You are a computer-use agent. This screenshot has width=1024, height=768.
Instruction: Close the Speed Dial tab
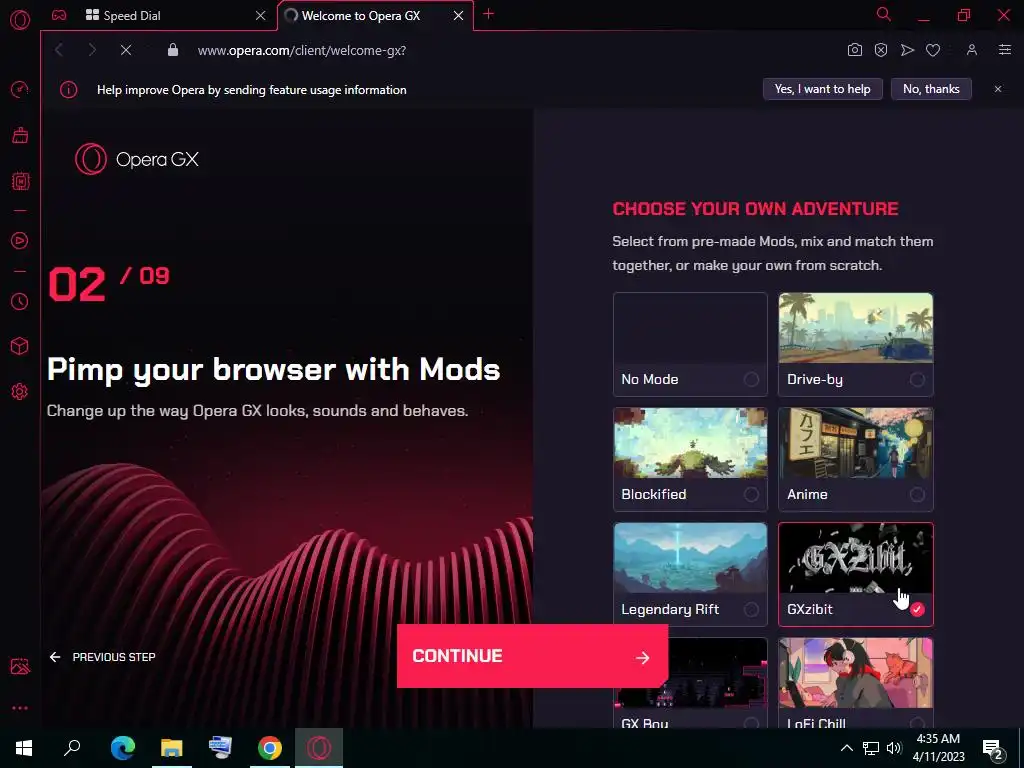261,16
